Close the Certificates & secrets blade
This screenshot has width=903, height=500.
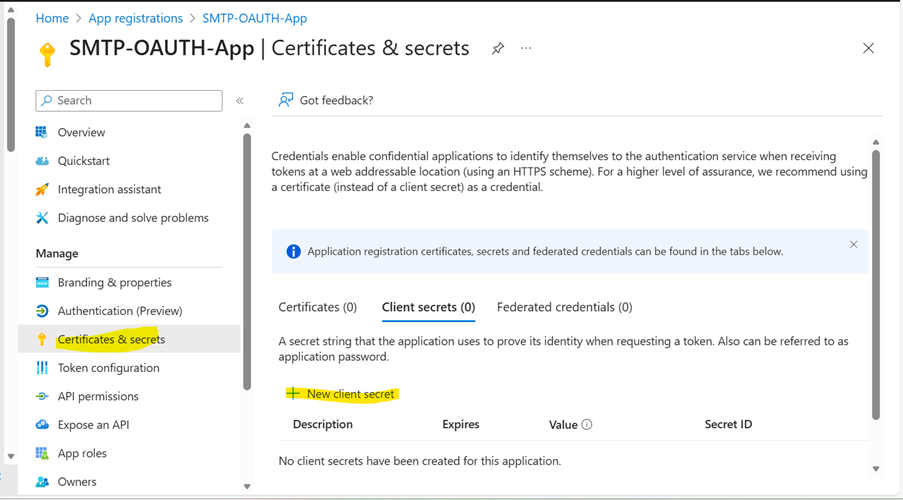(x=868, y=48)
